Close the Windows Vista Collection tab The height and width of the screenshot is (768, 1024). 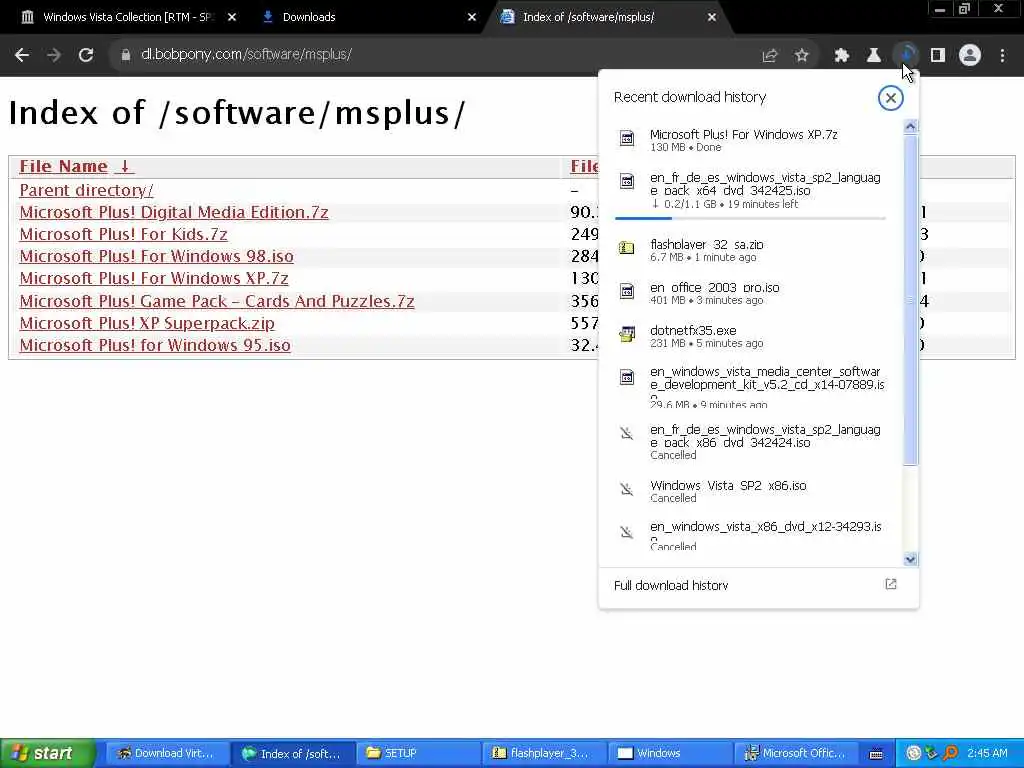232,18
